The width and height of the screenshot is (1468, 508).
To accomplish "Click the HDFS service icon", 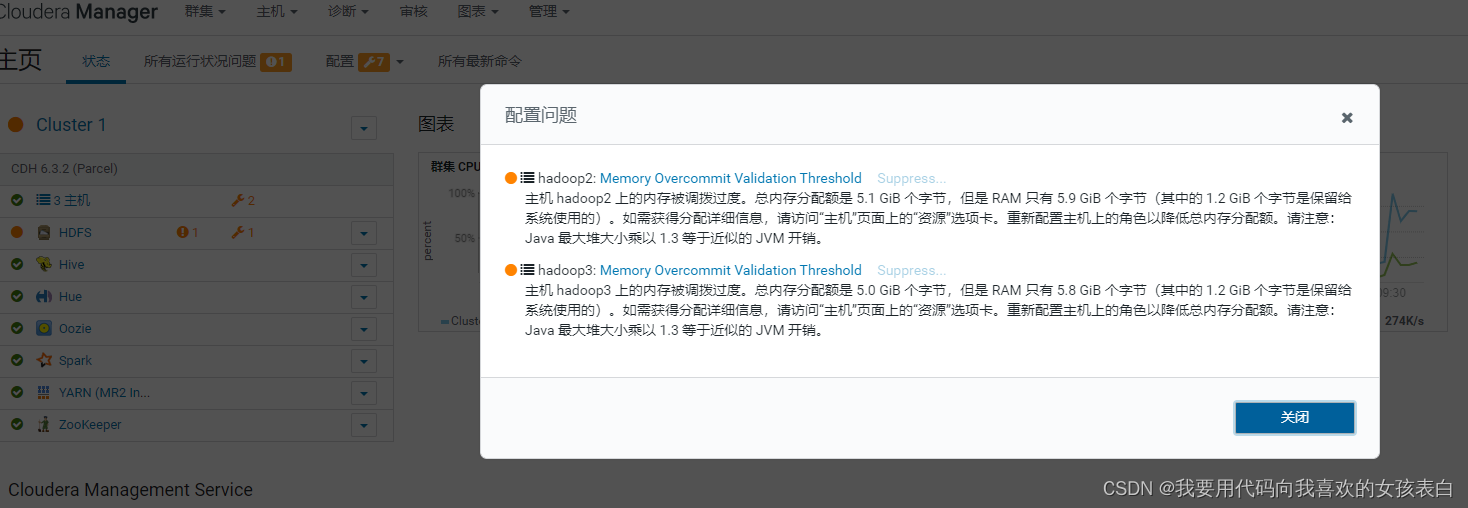I will tap(44, 233).
